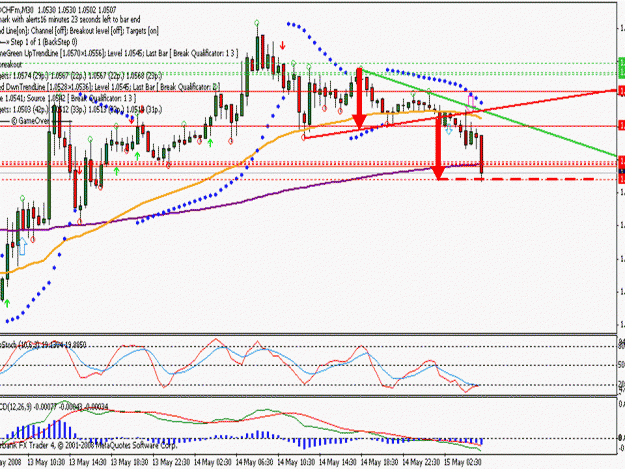Click the 'Breakout level [off]' status text
This screenshot has height=469, width=625.
97,31
